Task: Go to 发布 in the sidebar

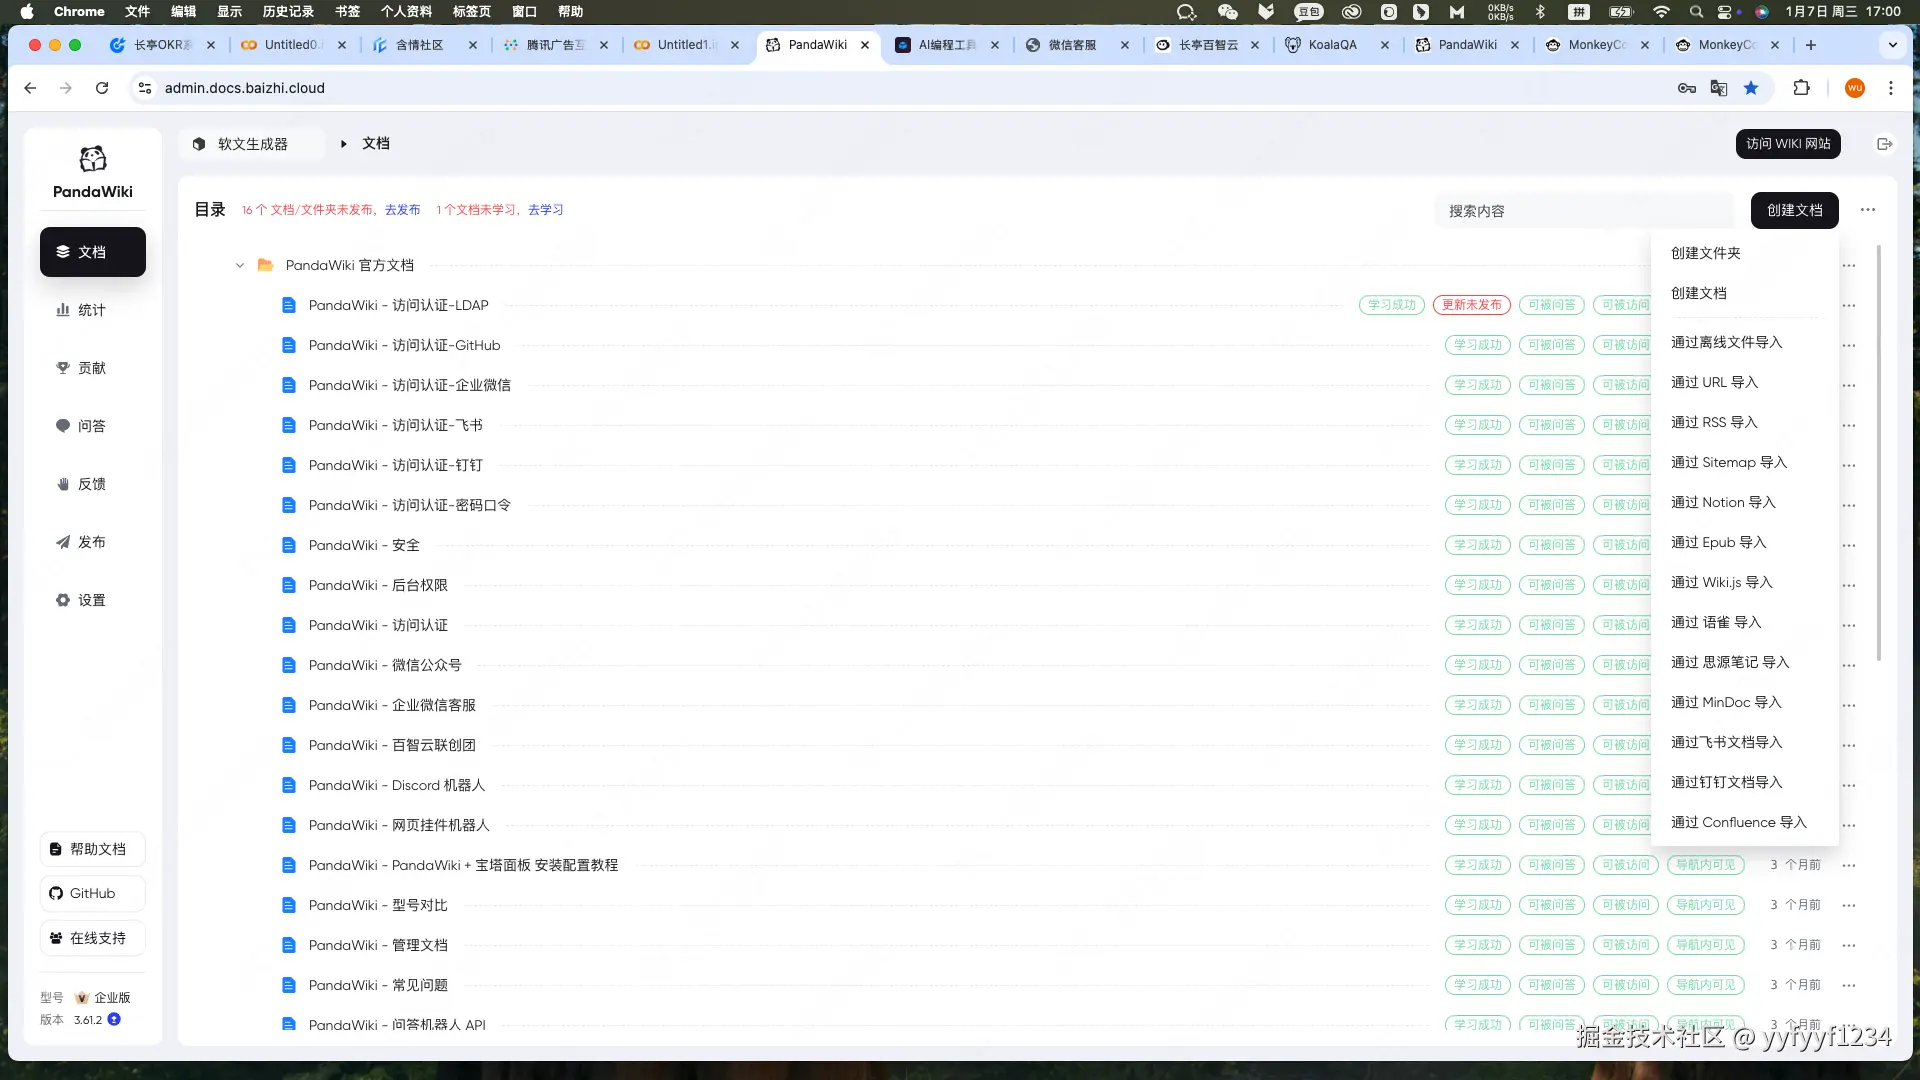Action: pos(93,542)
